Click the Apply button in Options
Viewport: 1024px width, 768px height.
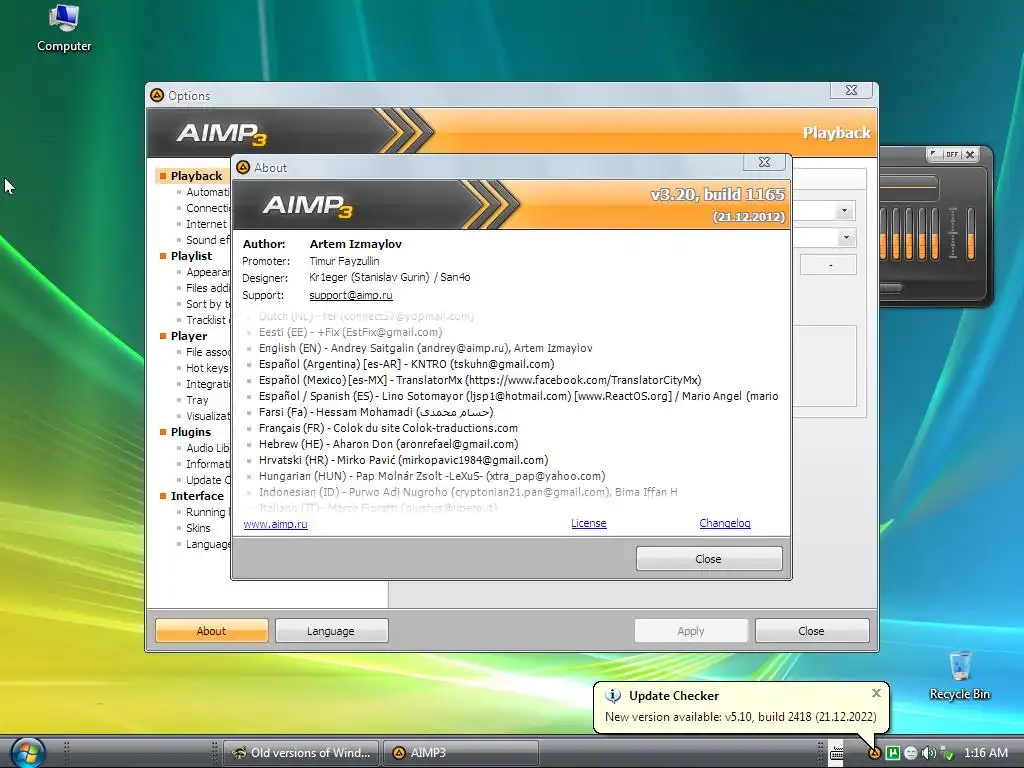(691, 631)
